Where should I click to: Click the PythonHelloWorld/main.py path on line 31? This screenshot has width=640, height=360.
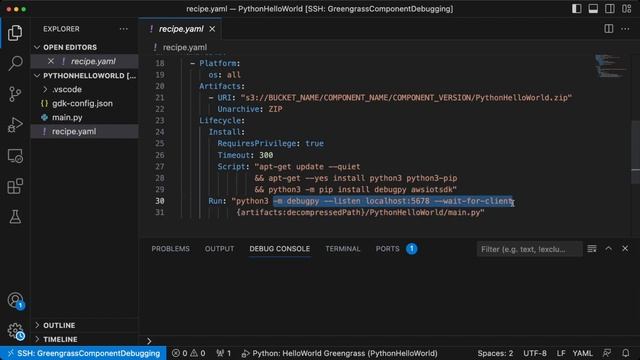pyautogui.click(x=424, y=212)
